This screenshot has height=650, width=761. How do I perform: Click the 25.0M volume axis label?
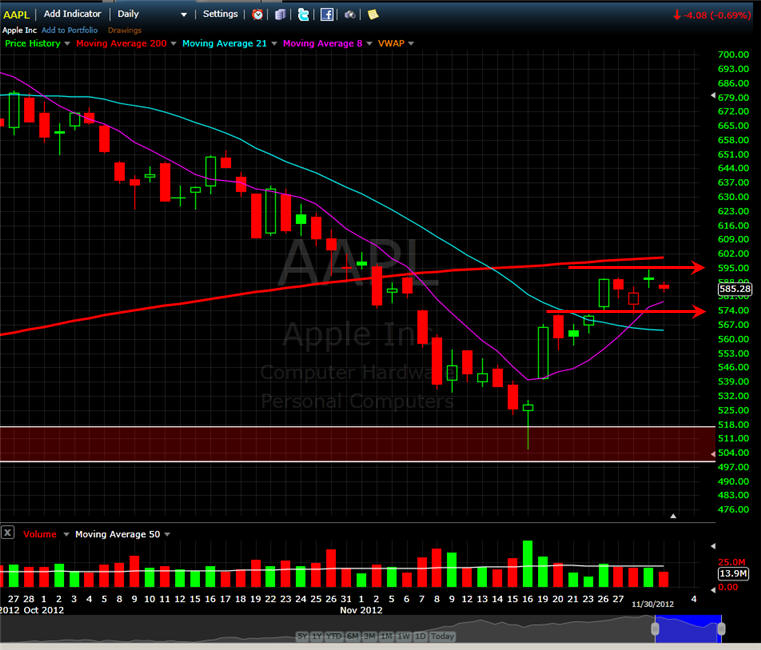tap(731, 562)
